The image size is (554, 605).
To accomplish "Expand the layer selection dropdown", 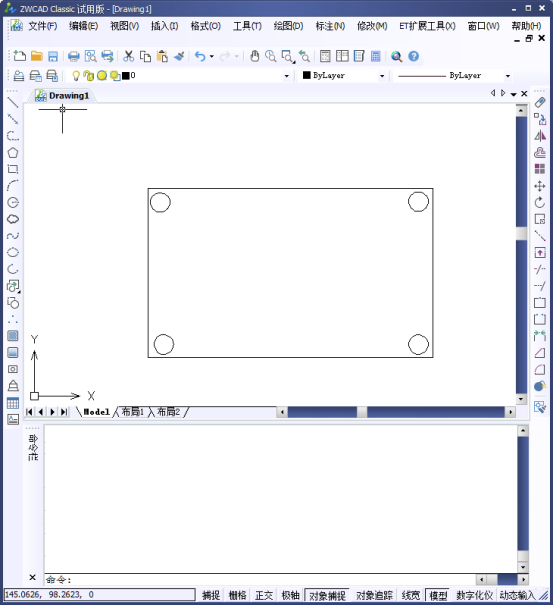I will tap(286, 76).
